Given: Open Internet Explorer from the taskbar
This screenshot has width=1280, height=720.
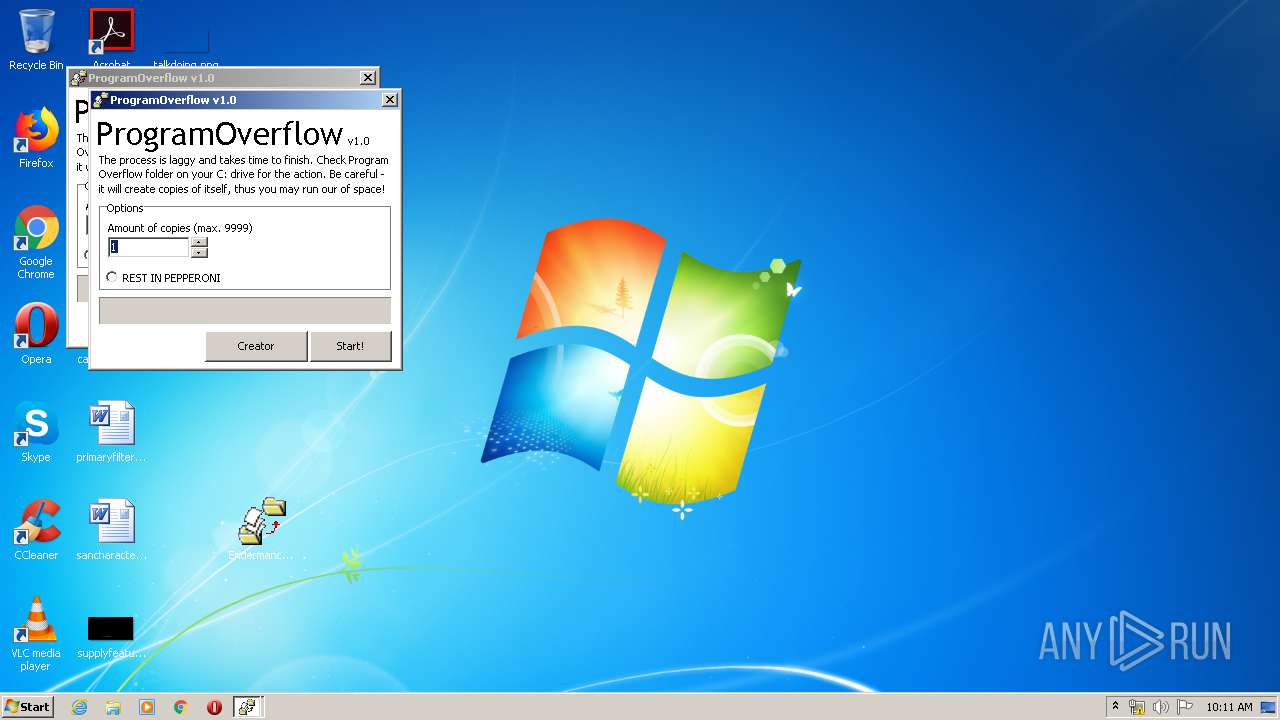Looking at the screenshot, I should (x=79, y=707).
